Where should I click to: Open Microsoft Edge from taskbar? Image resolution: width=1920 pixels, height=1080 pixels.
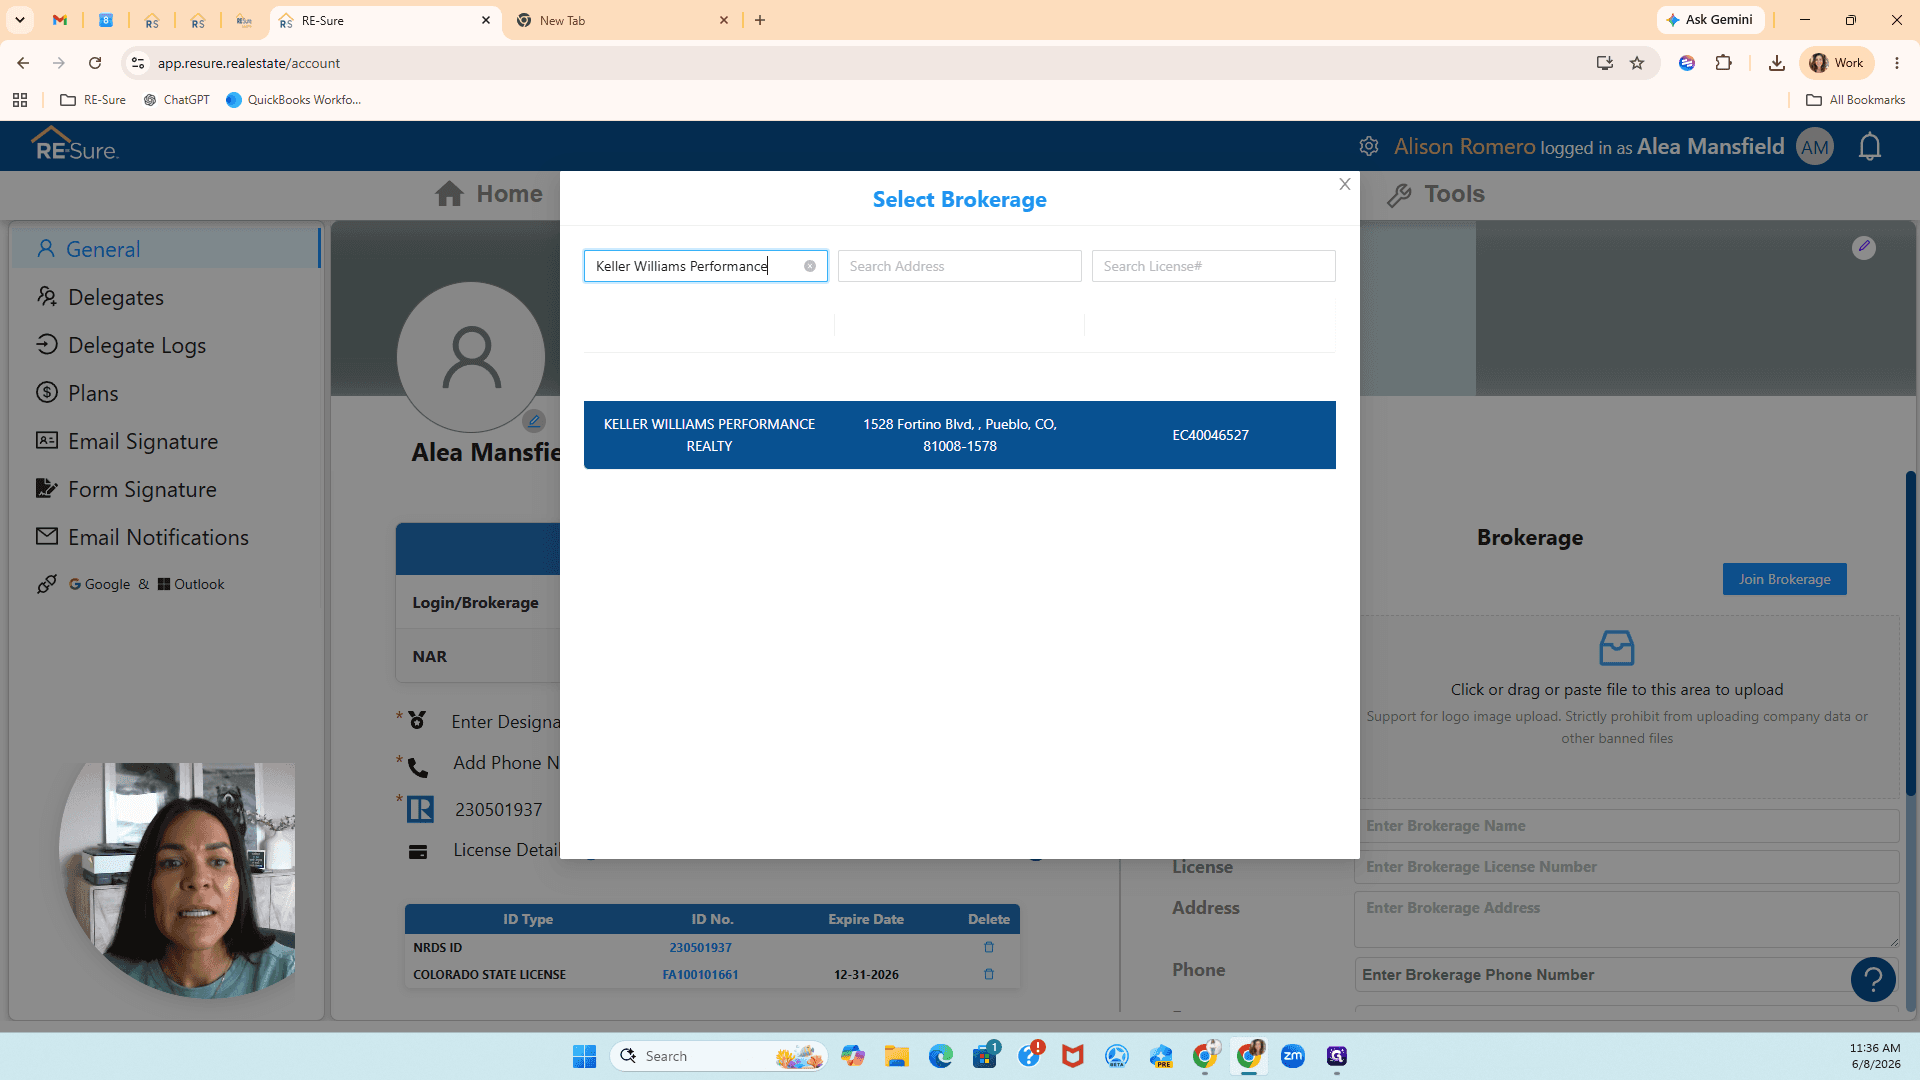pyautogui.click(x=940, y=1056)
